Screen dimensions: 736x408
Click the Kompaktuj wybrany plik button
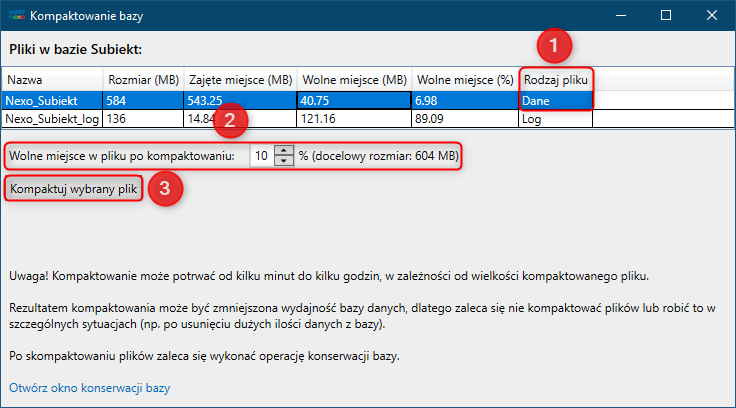(73, 189)
